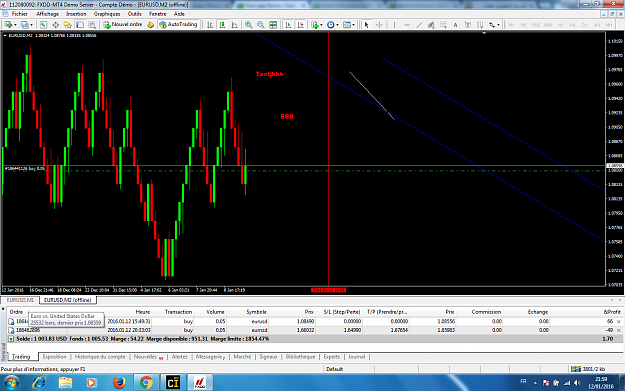Open the Journal terminal tab
The width and height of the screenshot is (625, 391).
356,357
